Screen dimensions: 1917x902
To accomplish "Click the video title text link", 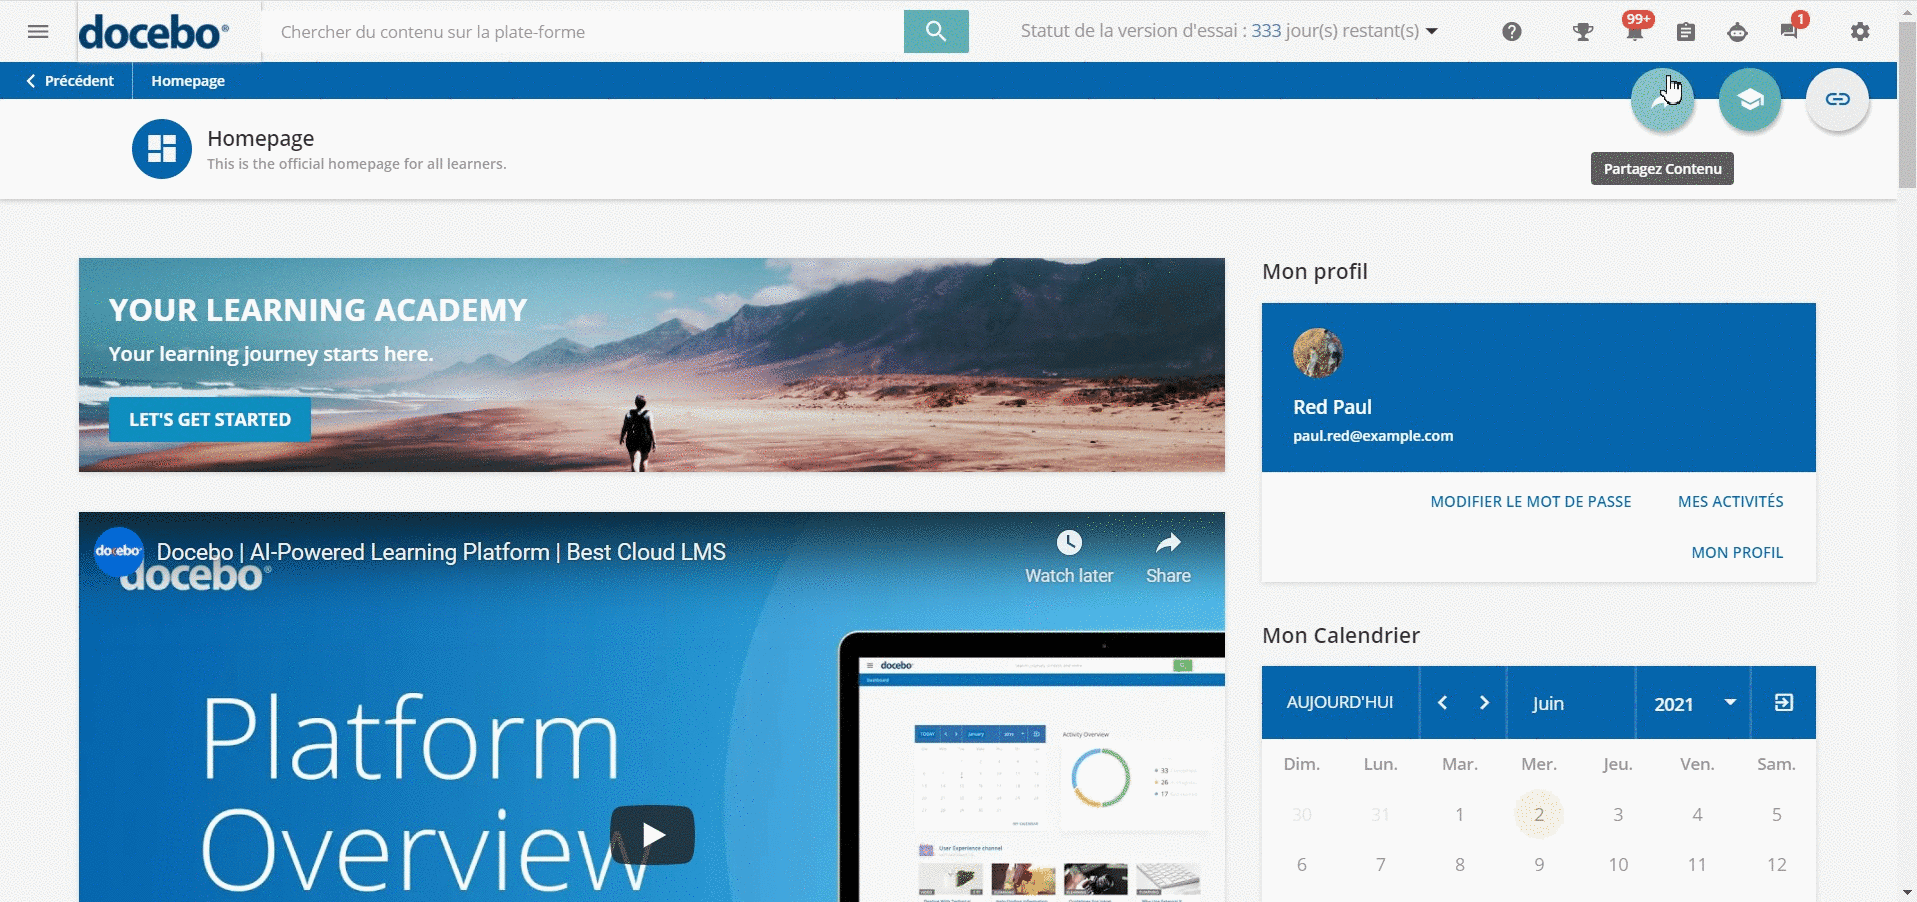I will point(441,552).
